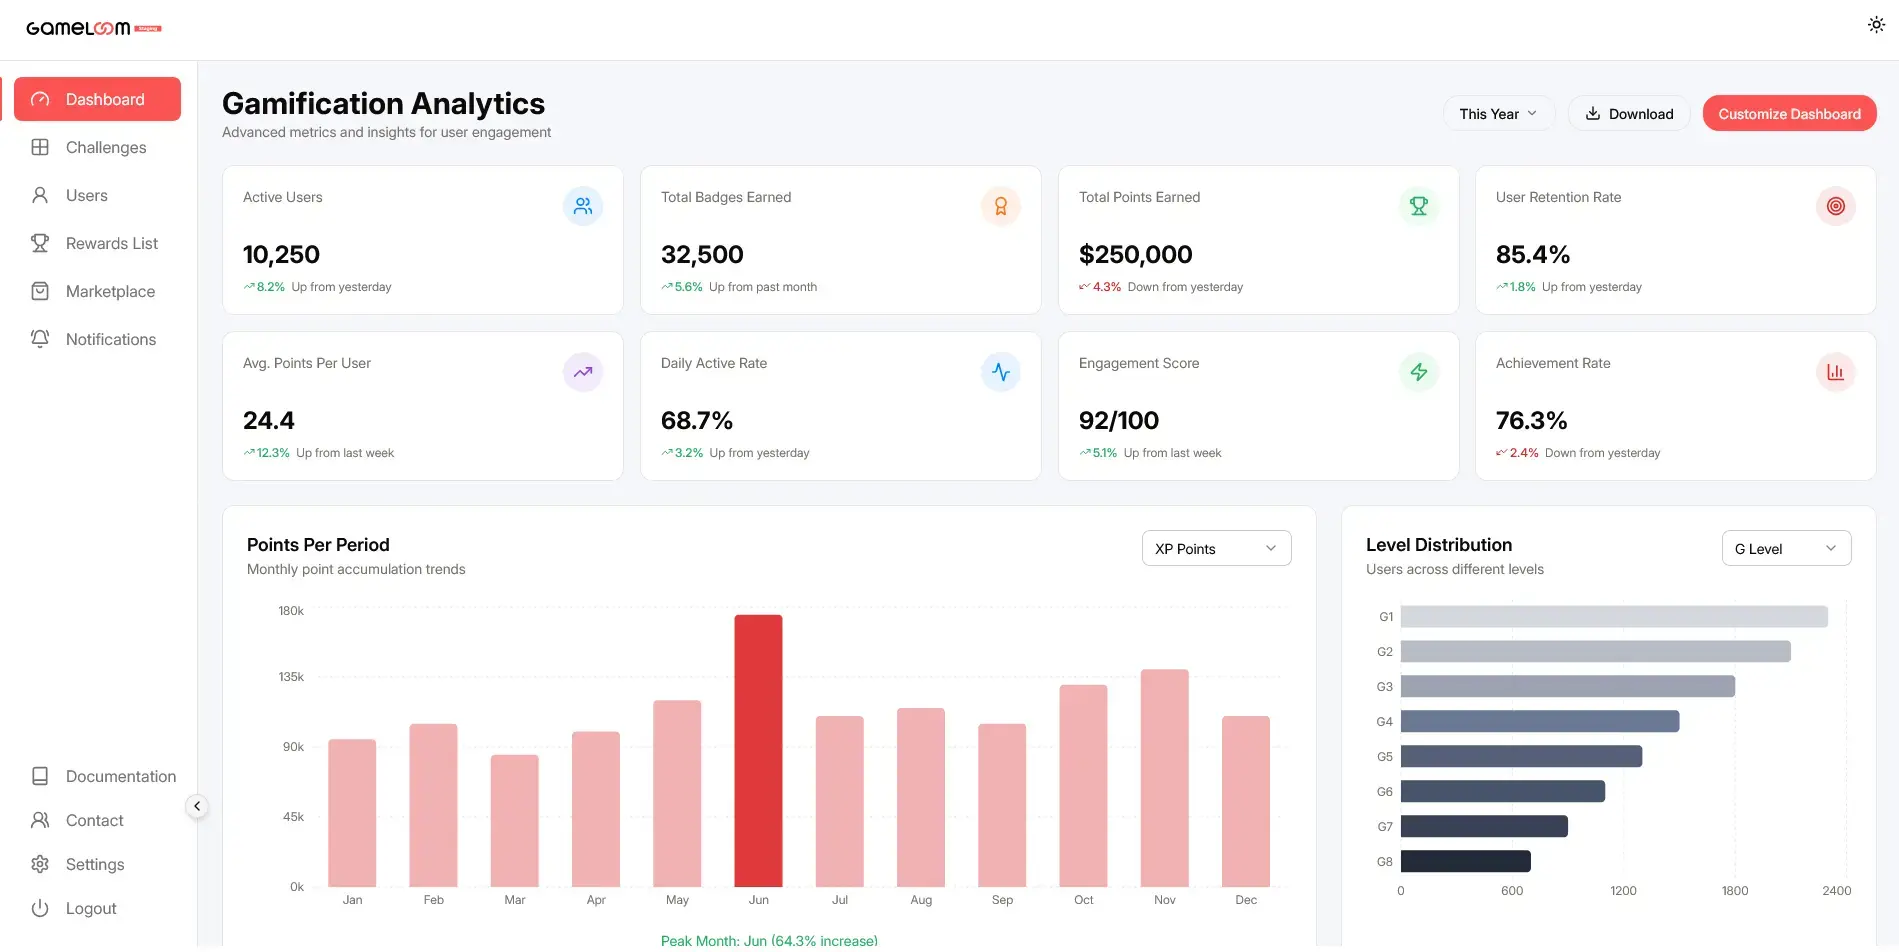The width and height of the screenshot is (1899, 952).
Task: Collapse the sidebar with the arrow button
Action: [197, 806]
